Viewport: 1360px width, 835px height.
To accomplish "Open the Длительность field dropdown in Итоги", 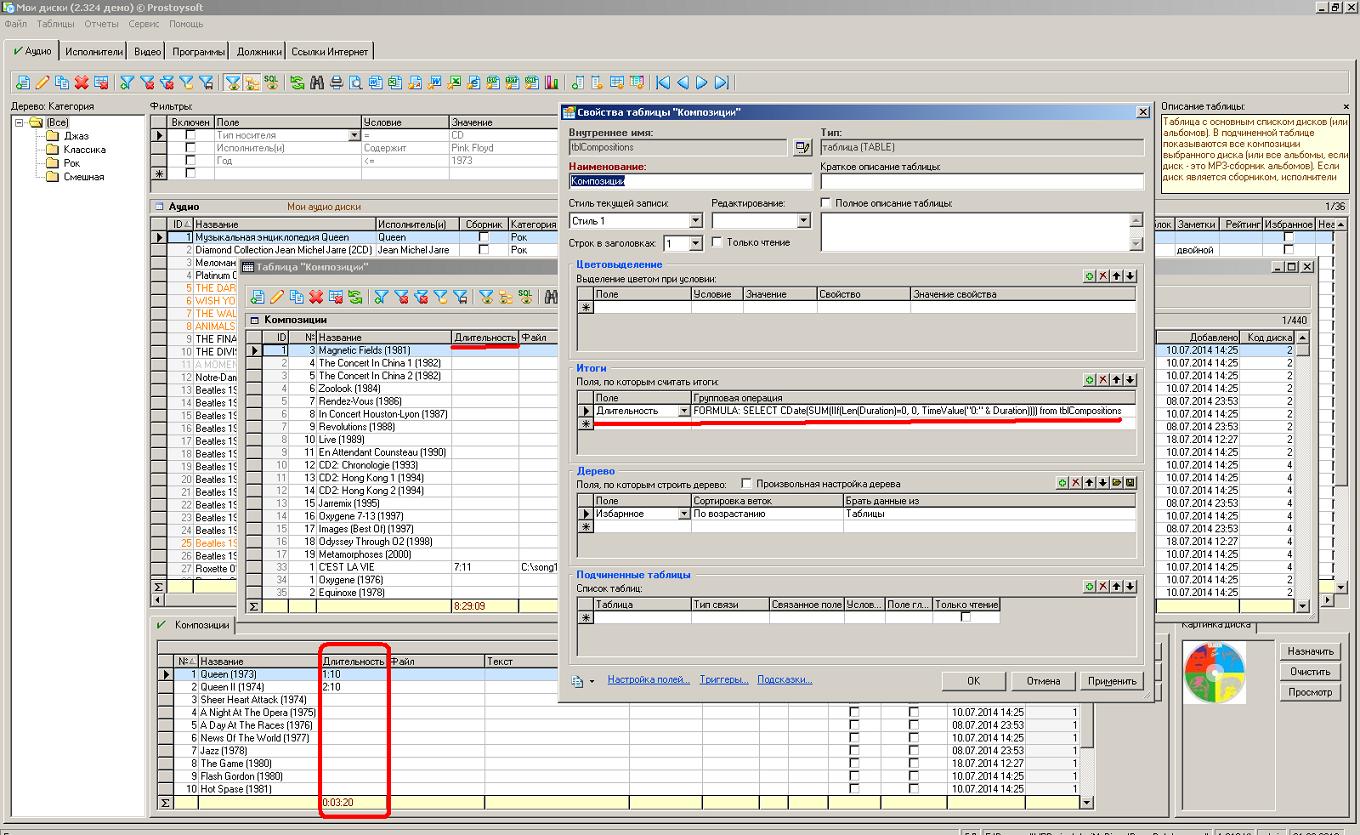I will pos(684,411).
